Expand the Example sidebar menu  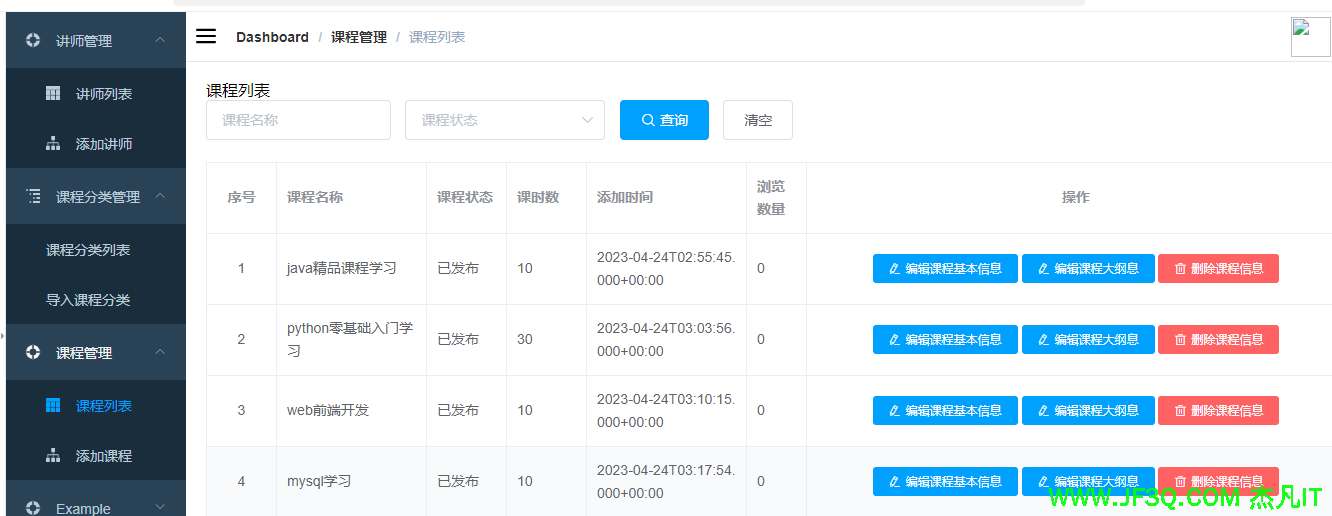coord(160,507)
